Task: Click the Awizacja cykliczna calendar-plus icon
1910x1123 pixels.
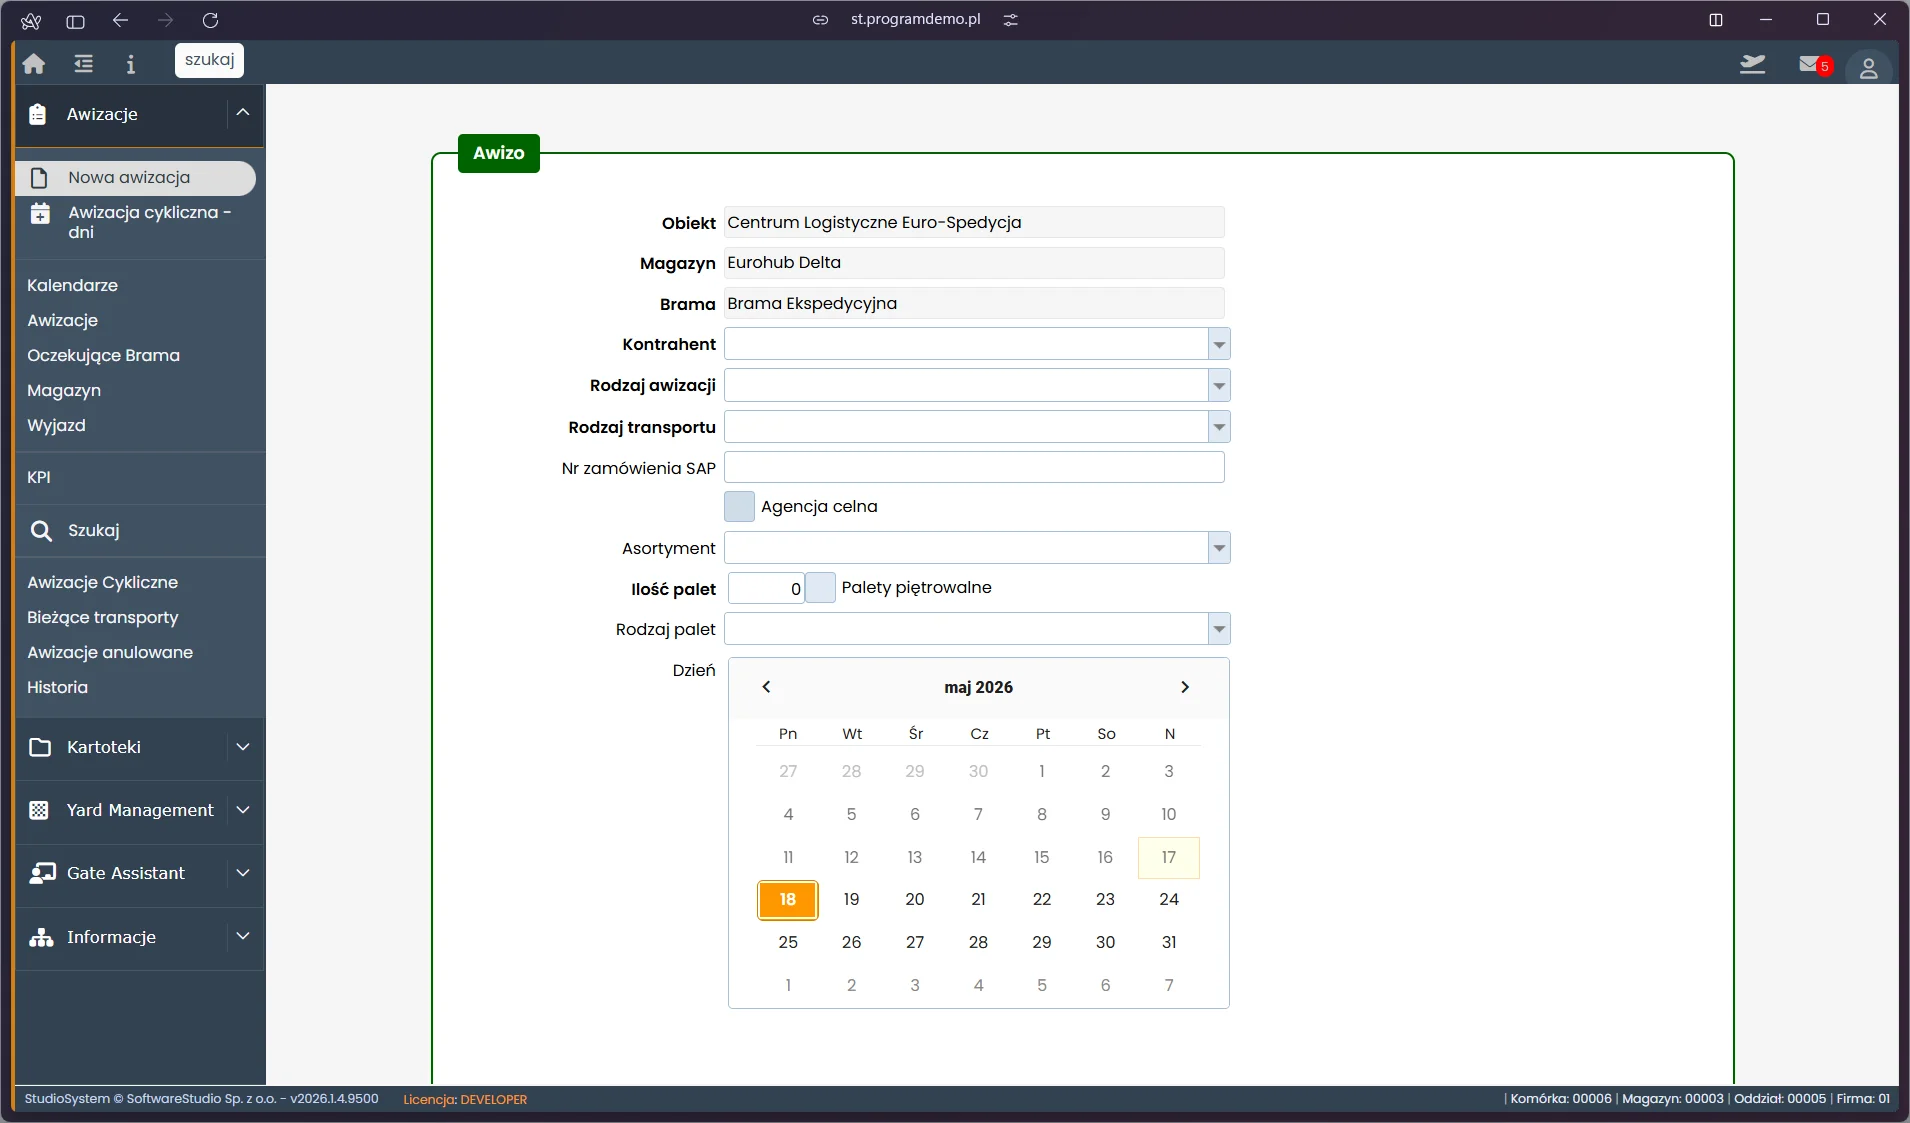Action: 40,213
